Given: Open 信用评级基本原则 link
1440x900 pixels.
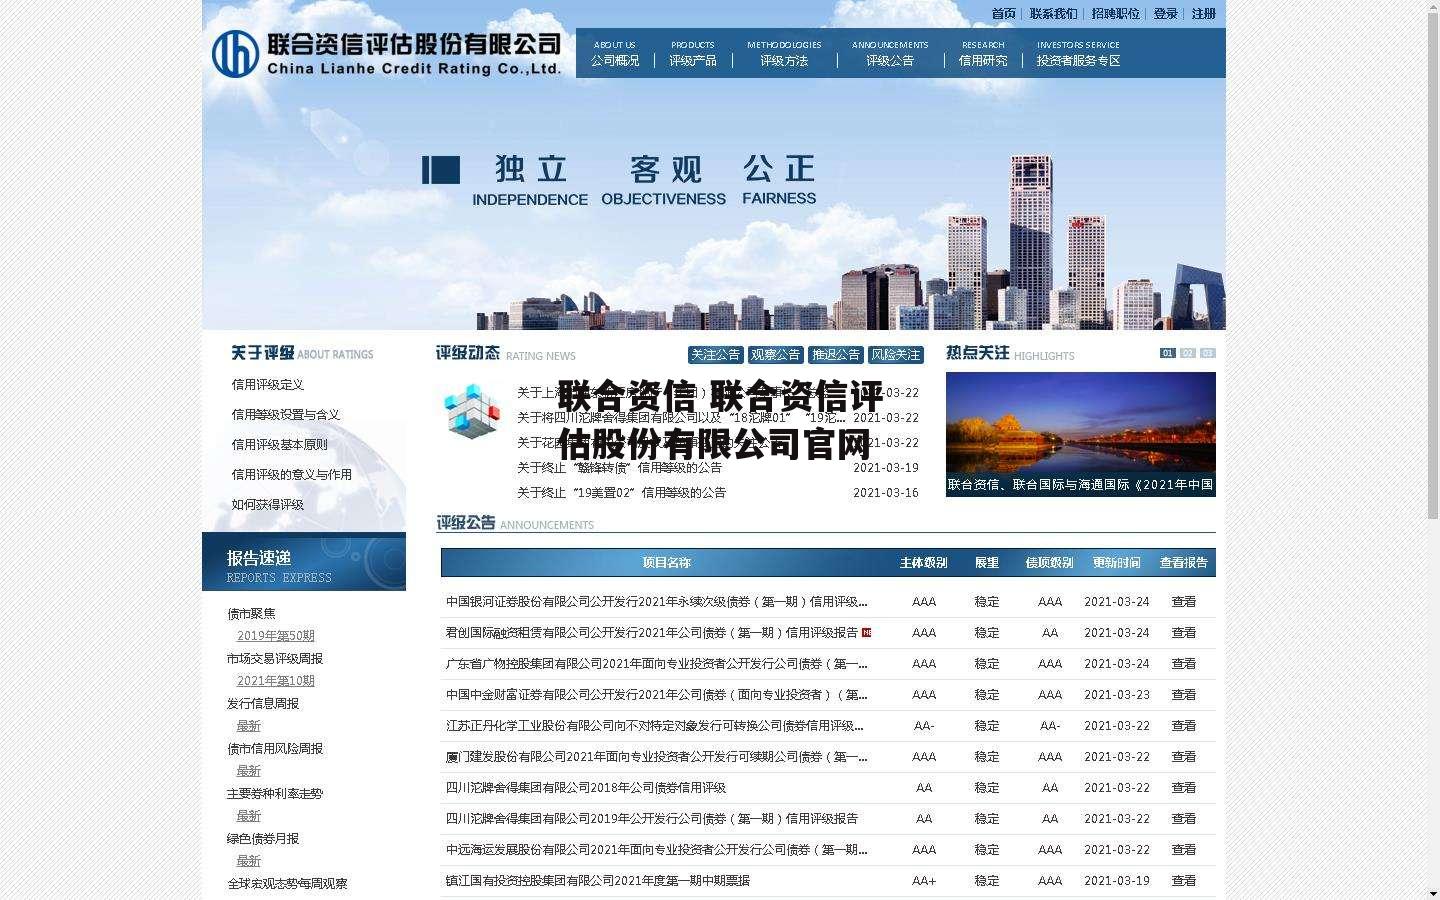Looking at the screenshot, I should click(x=280, y=445).
